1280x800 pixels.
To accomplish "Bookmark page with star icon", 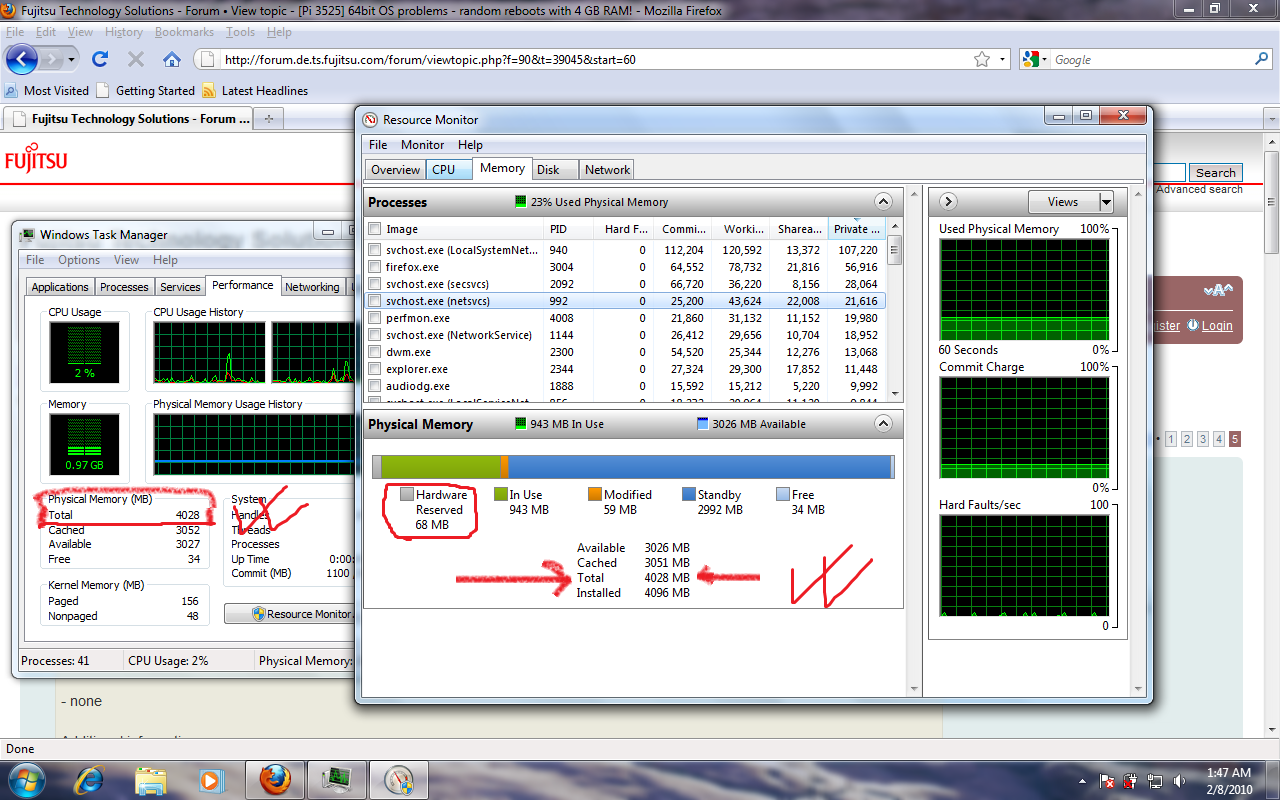I will 982,59.
